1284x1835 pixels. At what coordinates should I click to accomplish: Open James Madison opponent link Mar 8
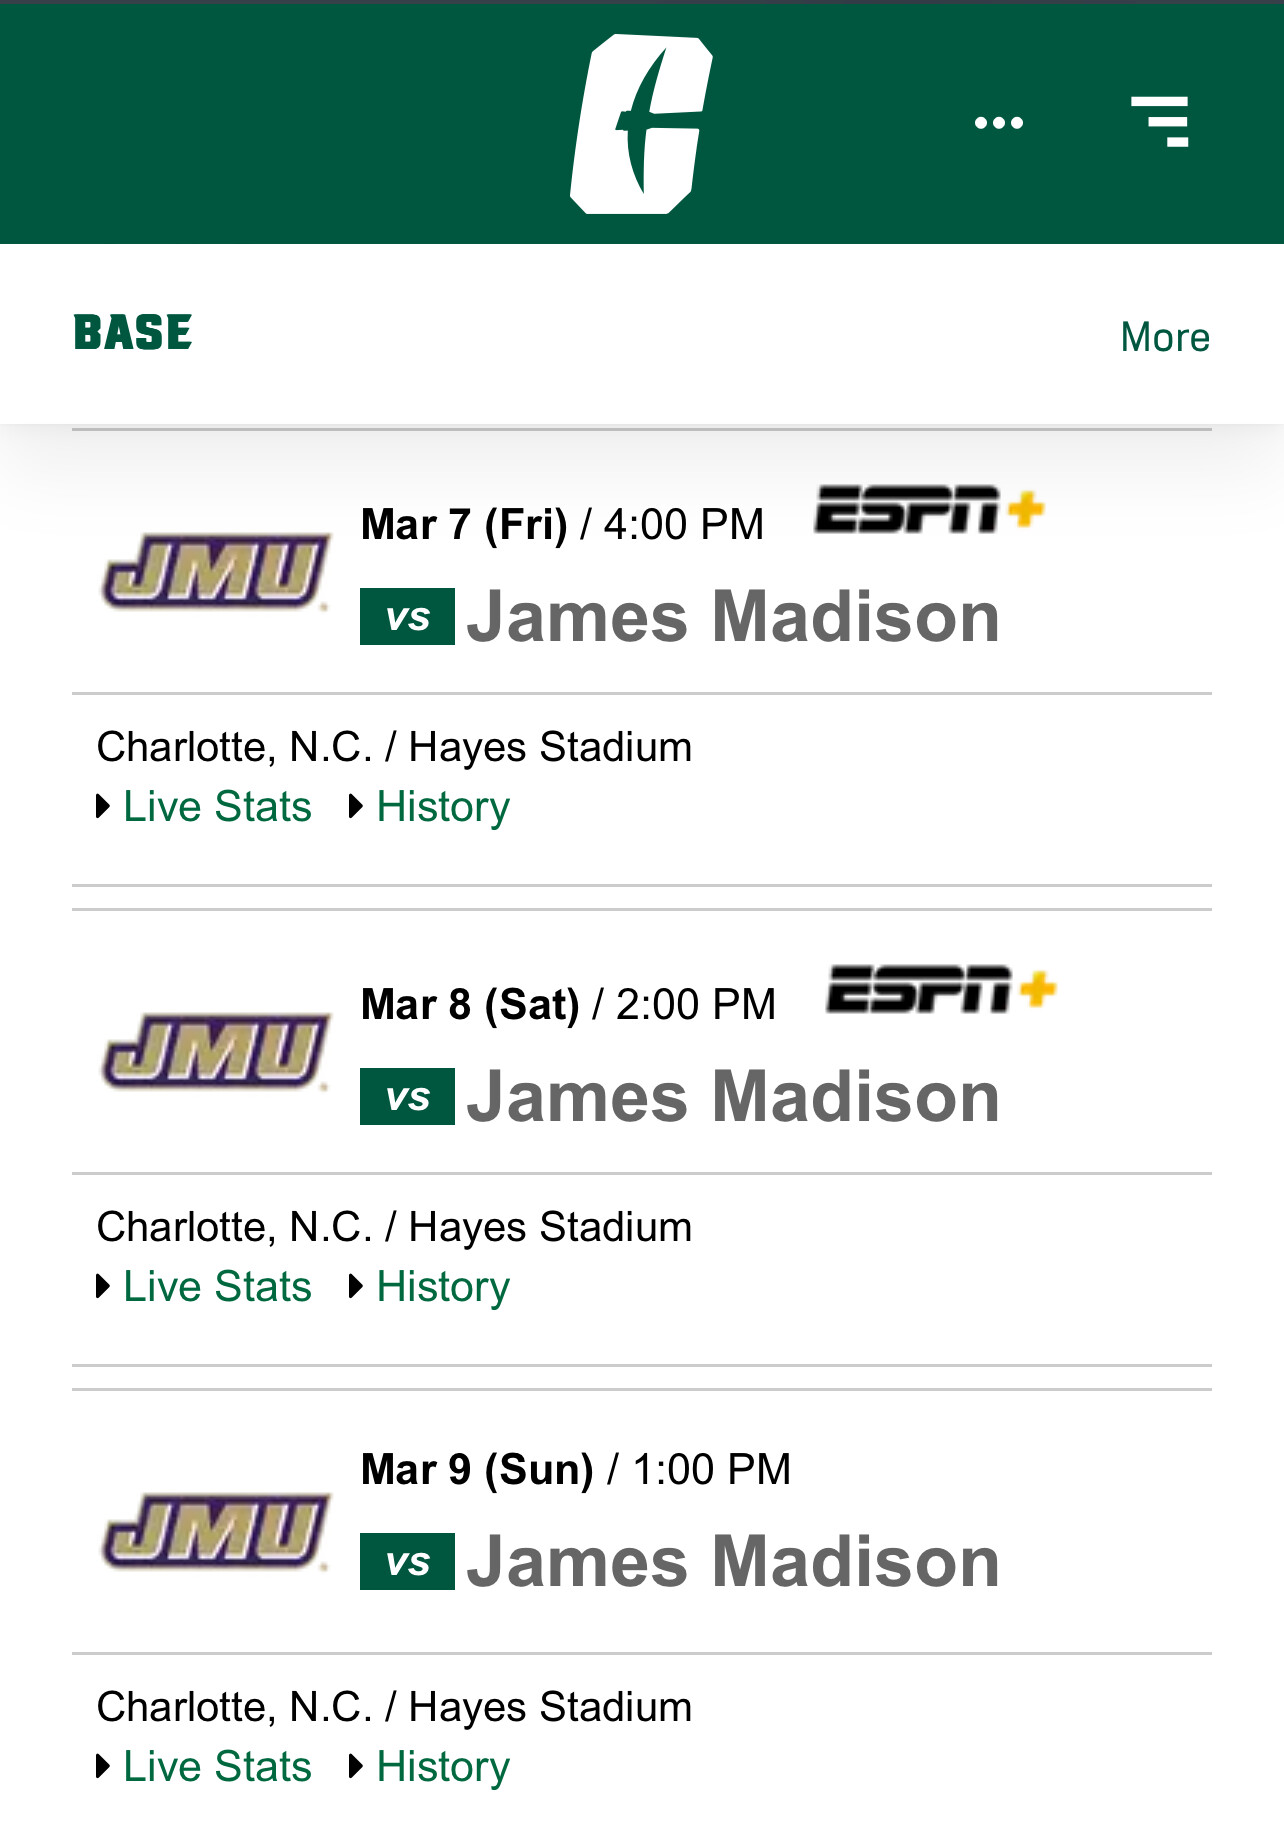point(733,1097)
